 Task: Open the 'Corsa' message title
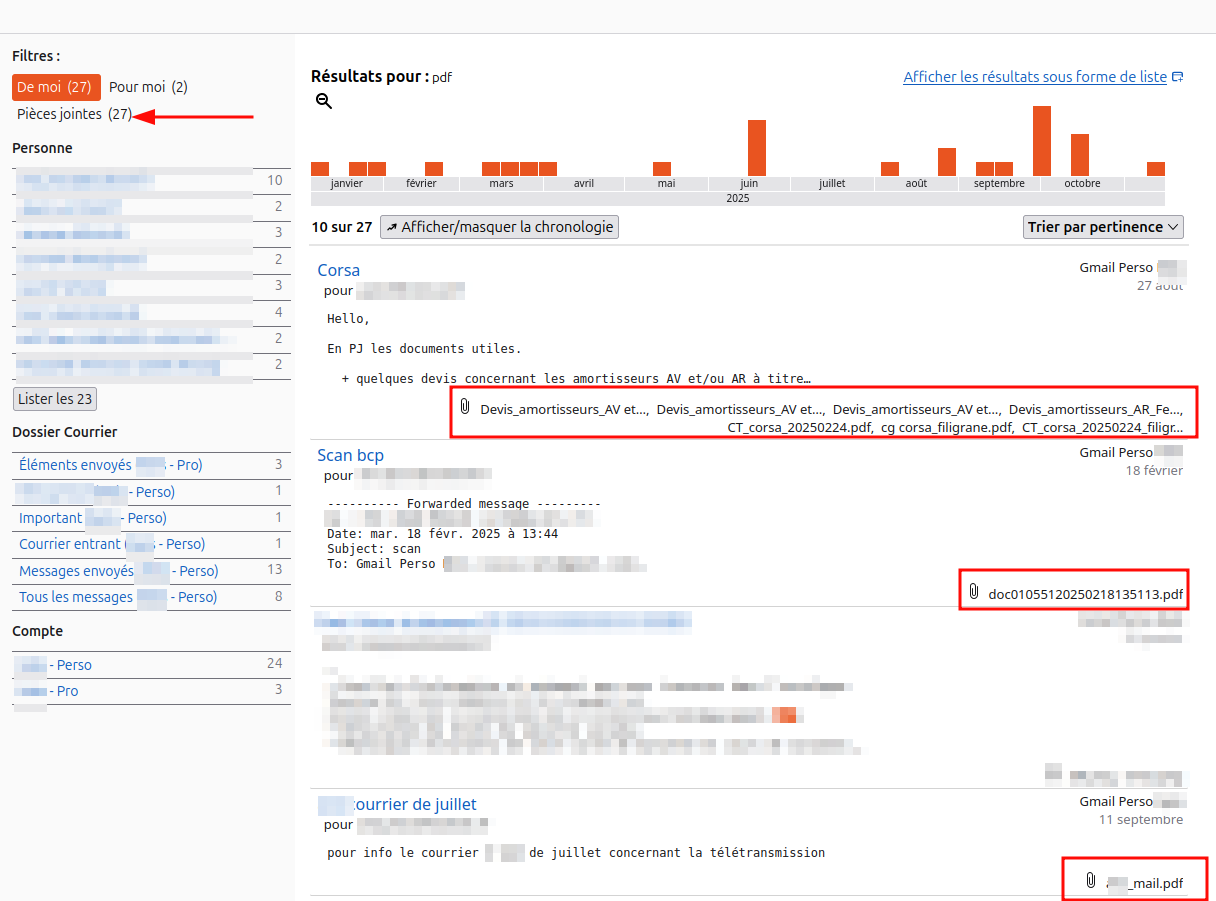[x=338, y=270]
